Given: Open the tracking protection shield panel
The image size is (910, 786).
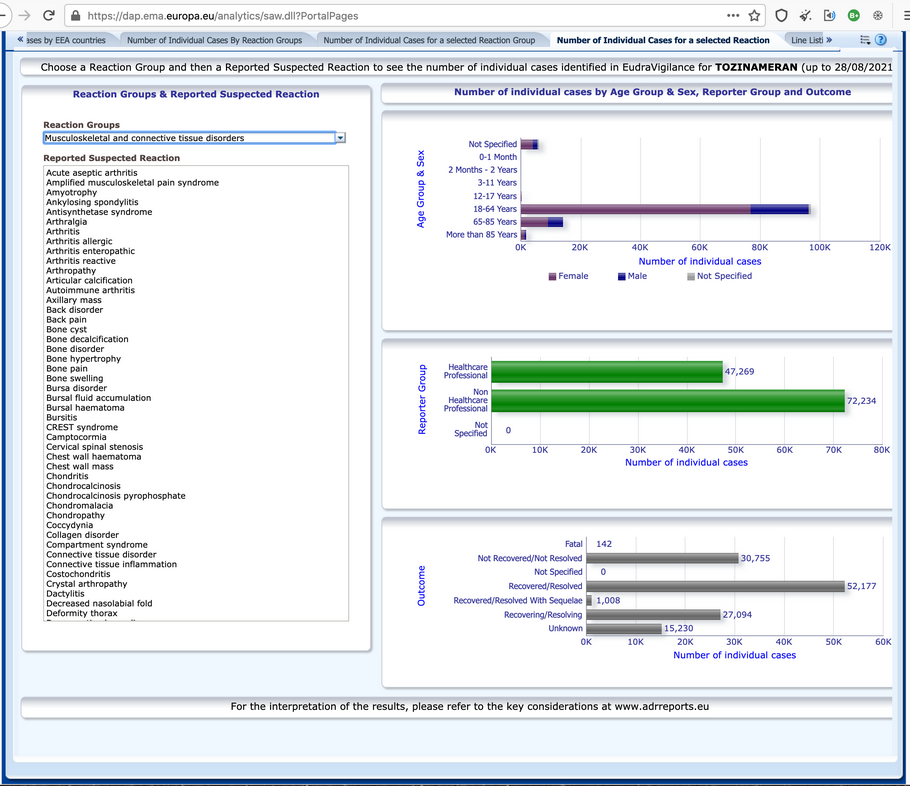Looking at the screenshot, I should click(781, 16).
